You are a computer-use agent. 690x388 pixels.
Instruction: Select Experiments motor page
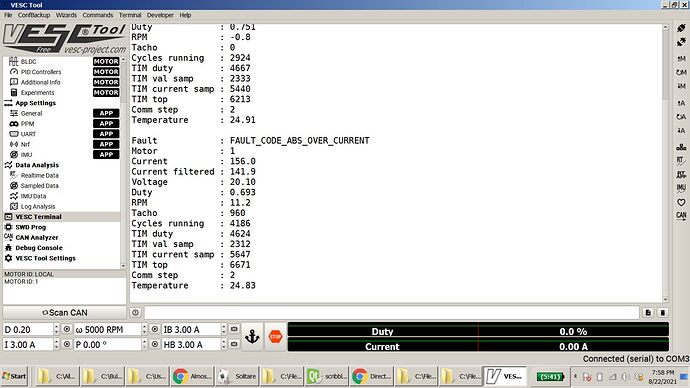point(62,92)
